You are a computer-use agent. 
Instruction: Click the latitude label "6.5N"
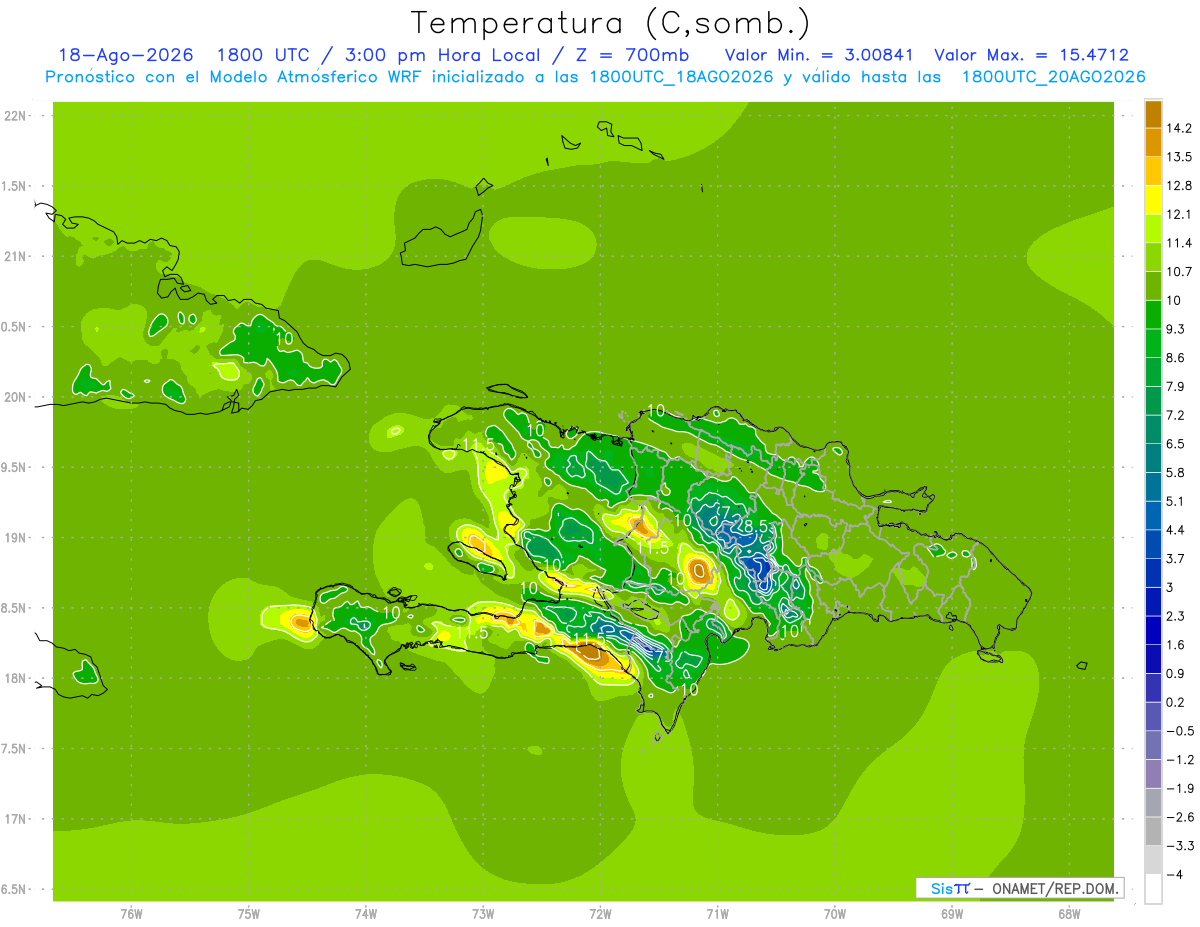(14, 890)
